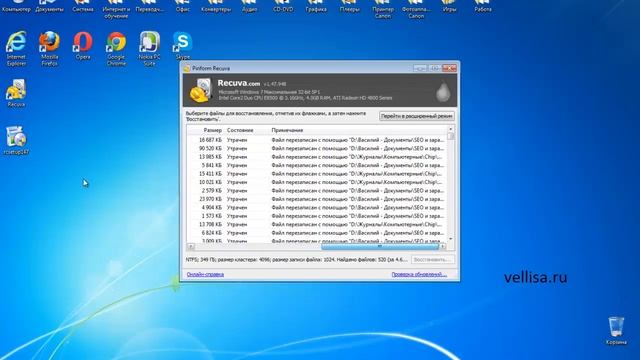The width and height of the screenshot is (640, 360).
Task: Select the 15 411 КБ file row
Action: (x=317, y=174)
